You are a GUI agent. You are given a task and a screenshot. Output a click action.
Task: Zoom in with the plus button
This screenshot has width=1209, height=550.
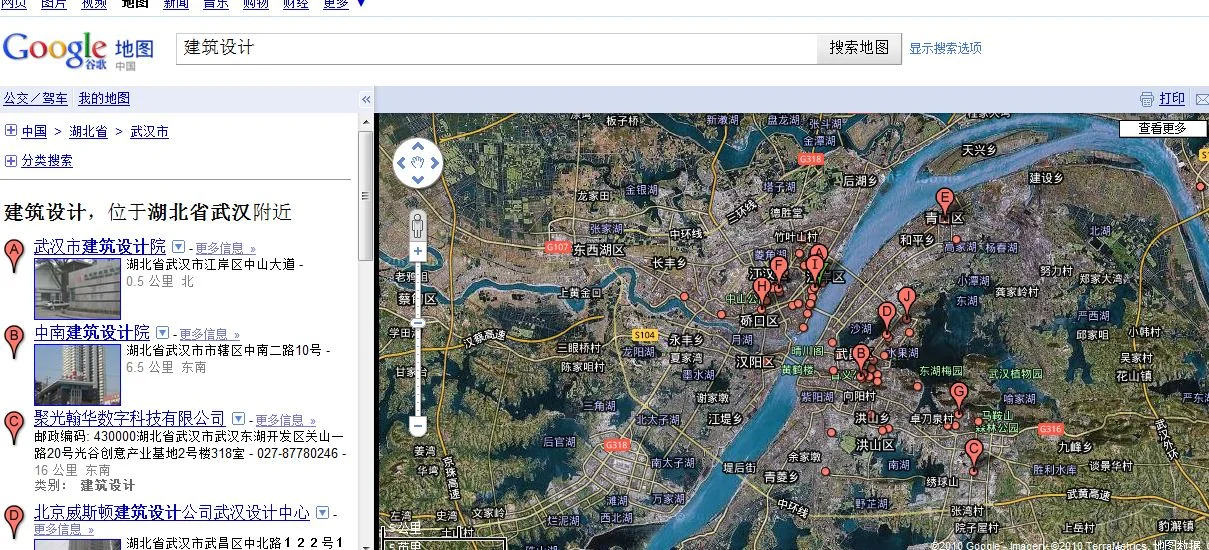(x=418, y=251)
